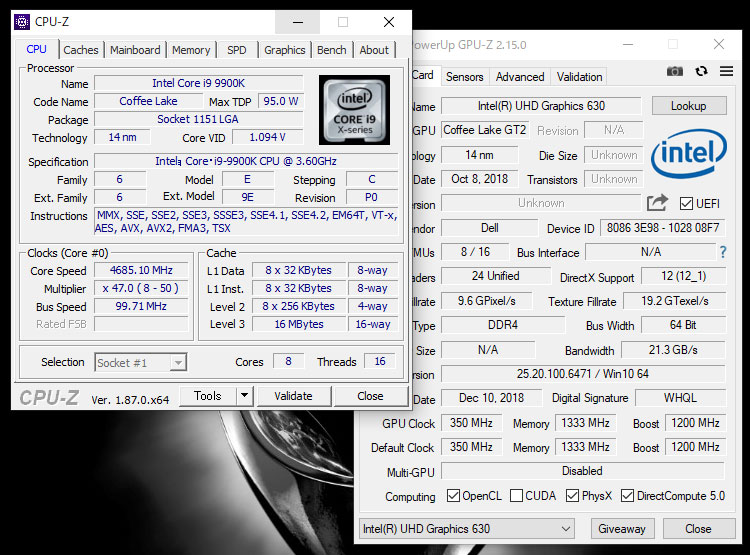Click the Multi-GPU Disabled field
The width and height of the screenshot is (750, 555).
583,471
